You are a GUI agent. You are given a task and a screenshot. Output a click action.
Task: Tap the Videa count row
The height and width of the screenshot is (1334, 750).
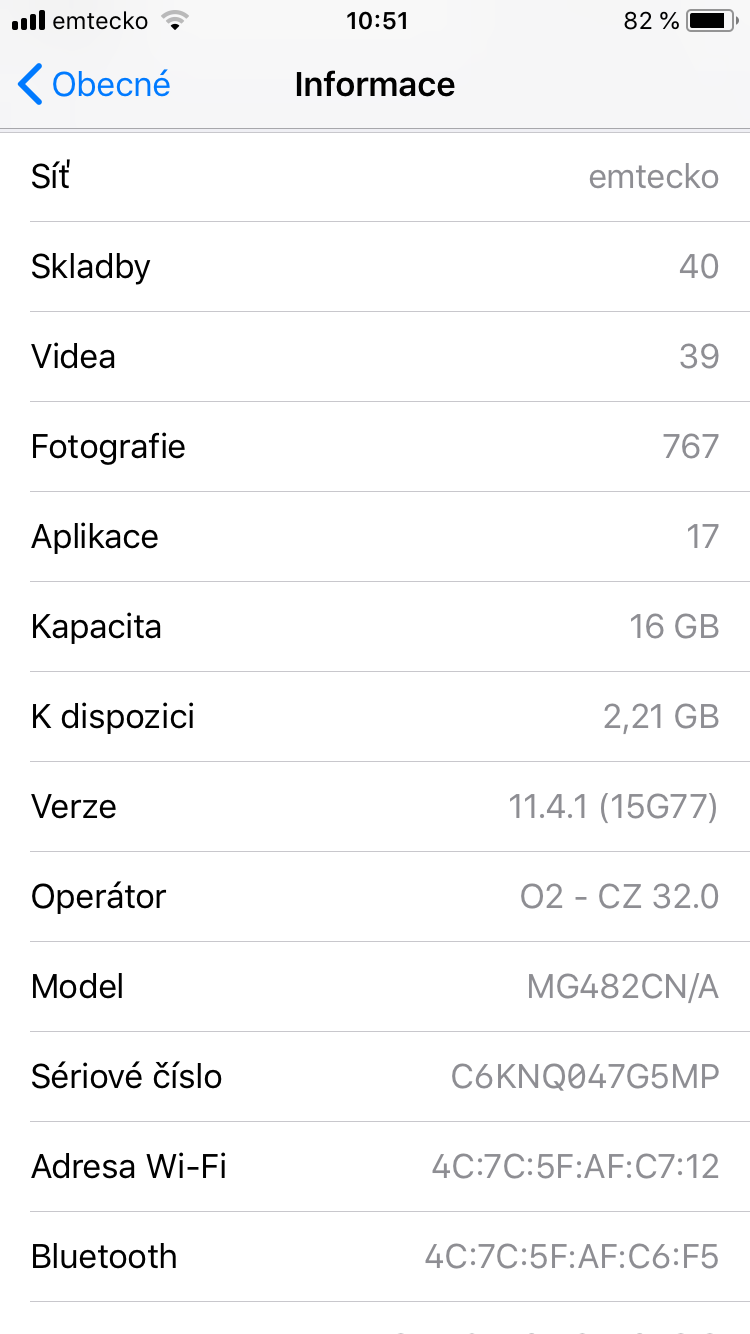pos(375,357)
